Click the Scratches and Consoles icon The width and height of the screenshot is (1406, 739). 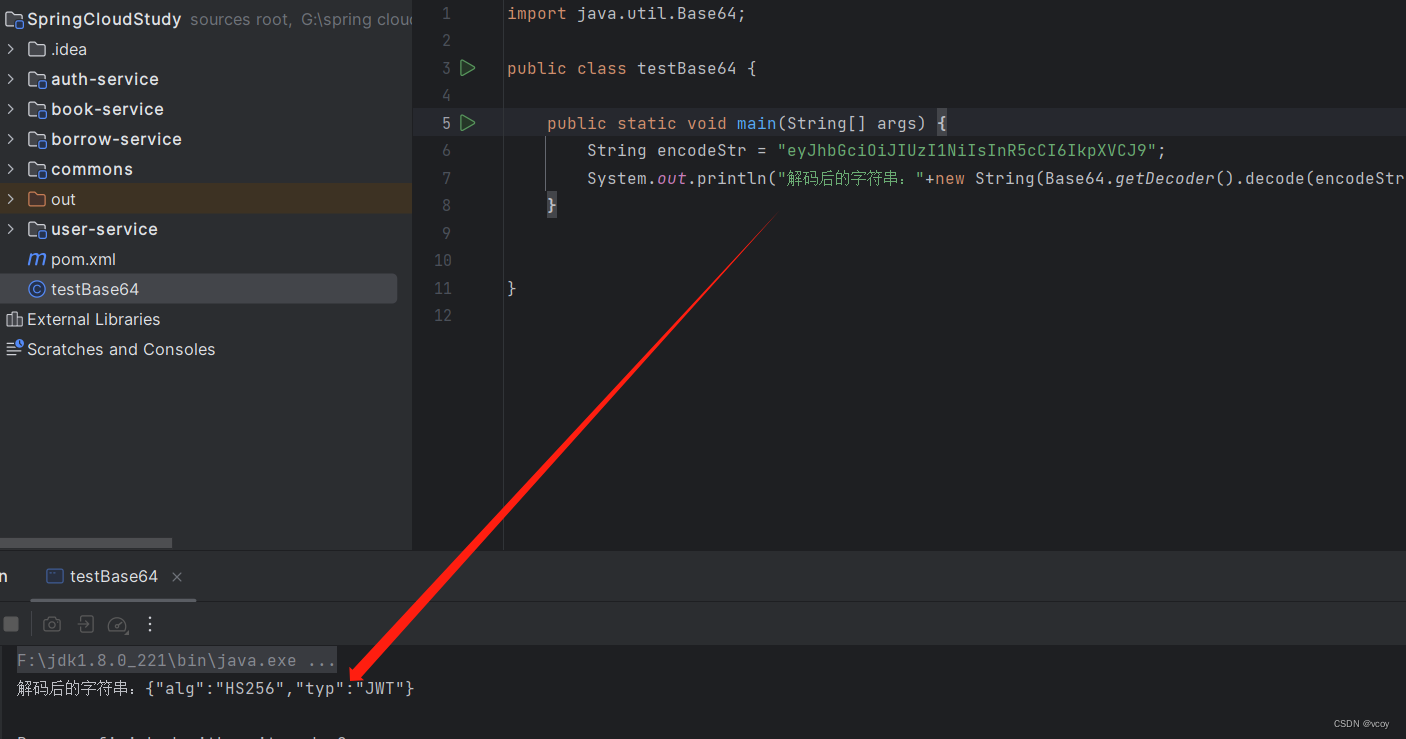pos(14,349)
